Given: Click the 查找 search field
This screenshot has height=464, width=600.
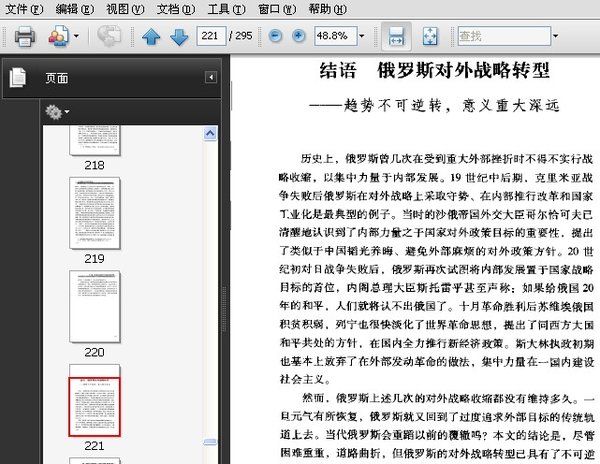Looking at the screenshot, I should click(504, 36).
